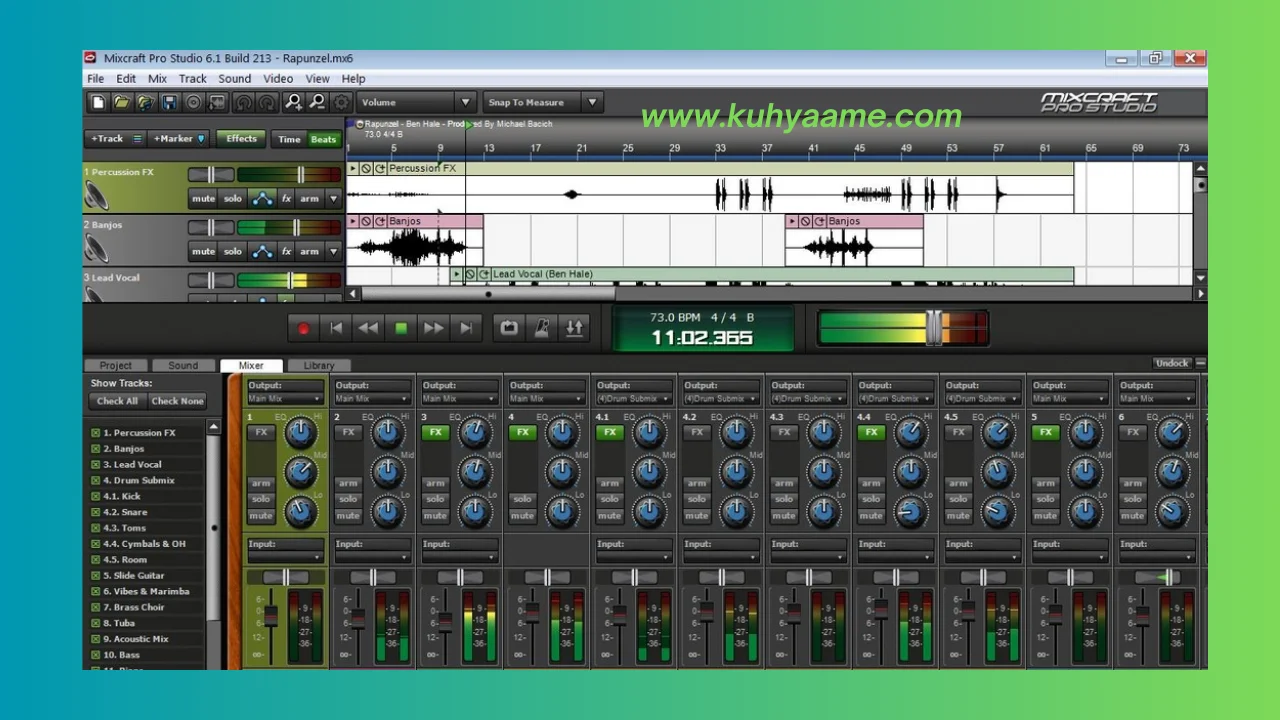Open the Video menu
The image size is (1280, 720).
point(278,79)
